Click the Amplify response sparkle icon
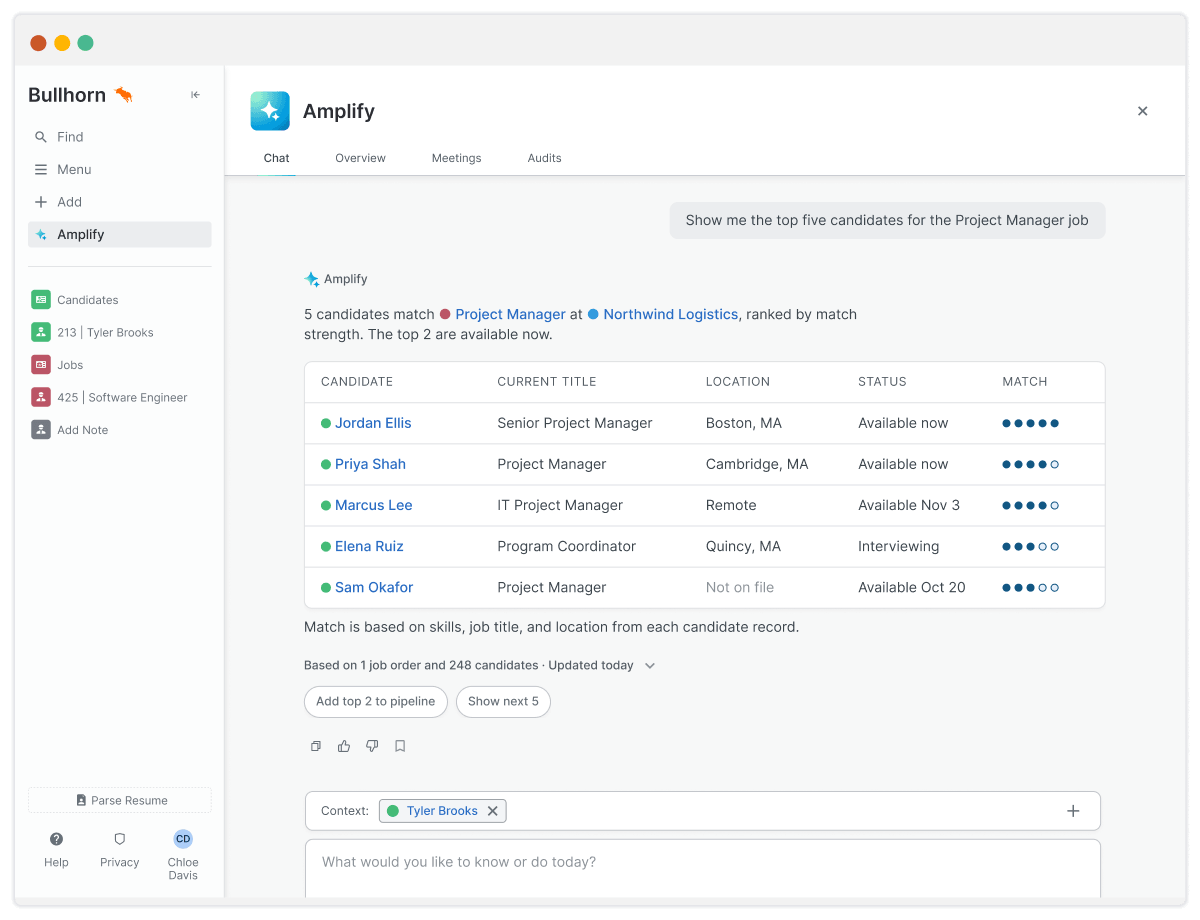 pos(312,279)
